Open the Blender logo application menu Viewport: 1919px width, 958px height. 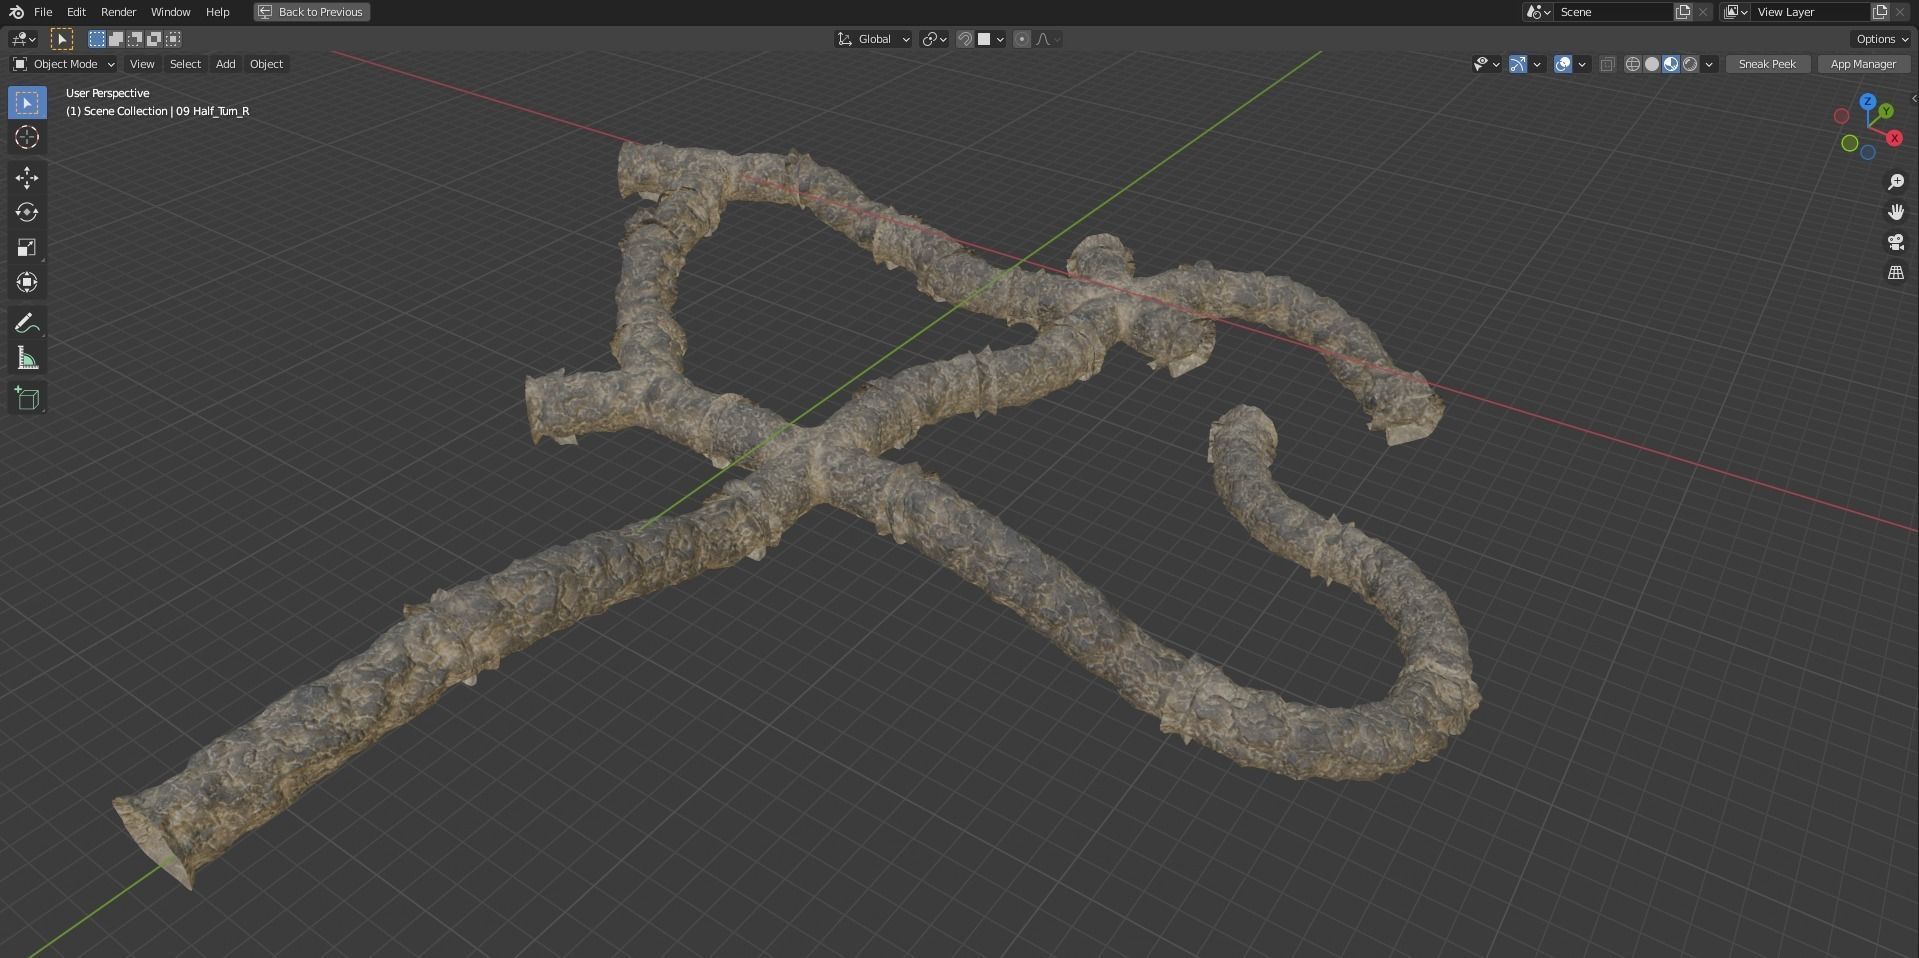tap(16, 12)
